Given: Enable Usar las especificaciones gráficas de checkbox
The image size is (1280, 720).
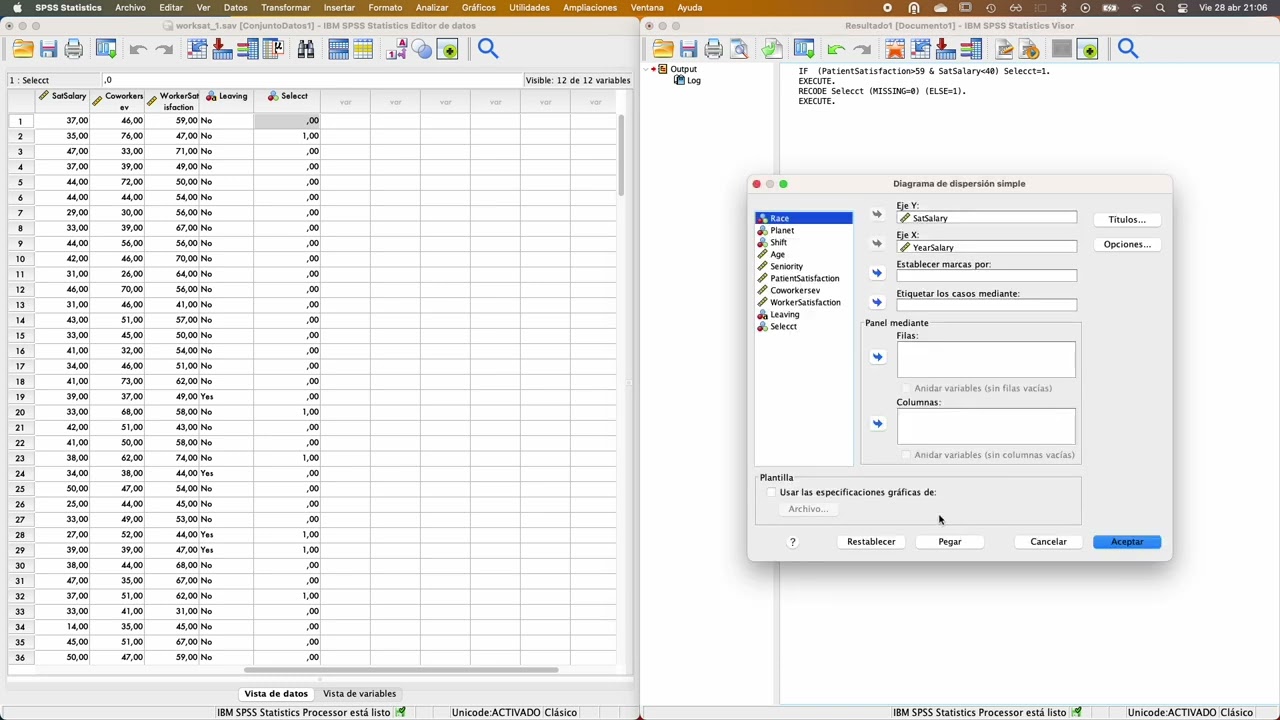Looking at the screenshot, I should coord(770,493).
